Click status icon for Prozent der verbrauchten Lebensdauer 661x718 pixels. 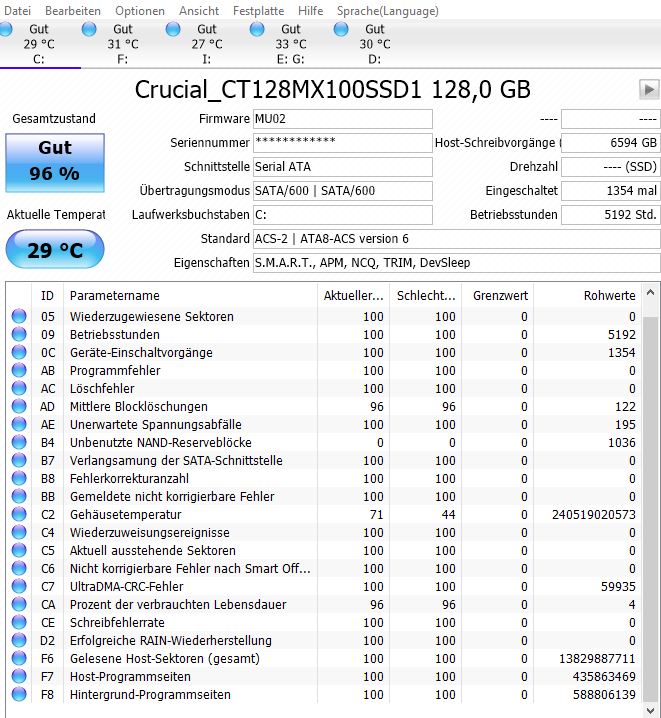tap(19, 604)
